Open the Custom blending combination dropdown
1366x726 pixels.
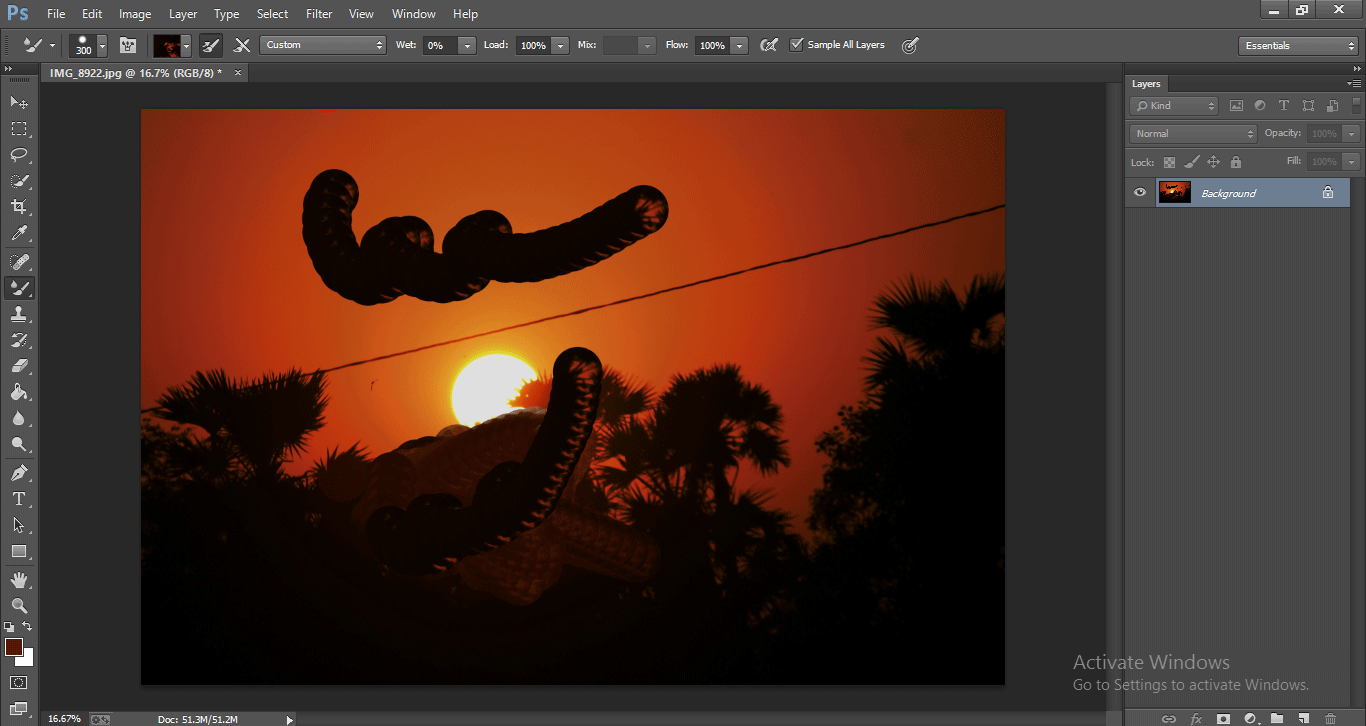323,45
